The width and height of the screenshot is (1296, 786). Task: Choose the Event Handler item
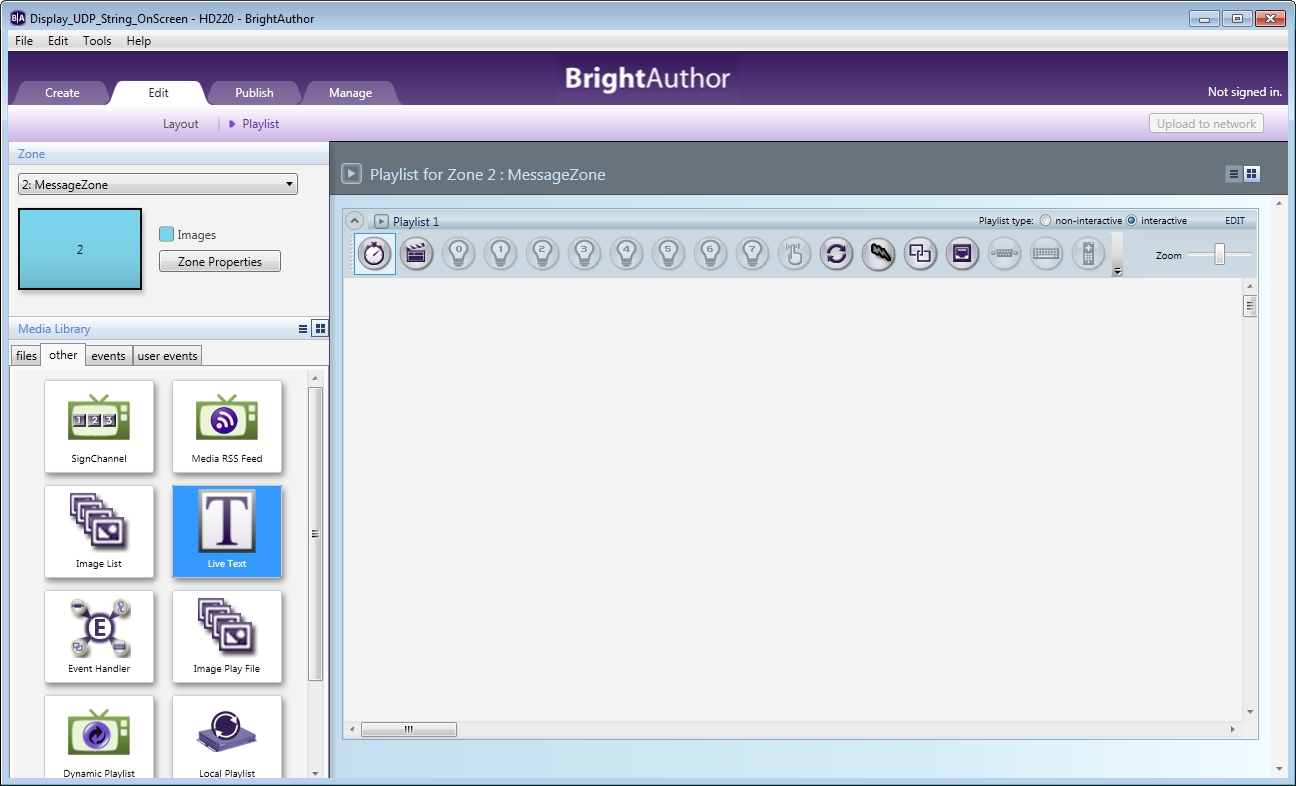click(x=99, y=636)
